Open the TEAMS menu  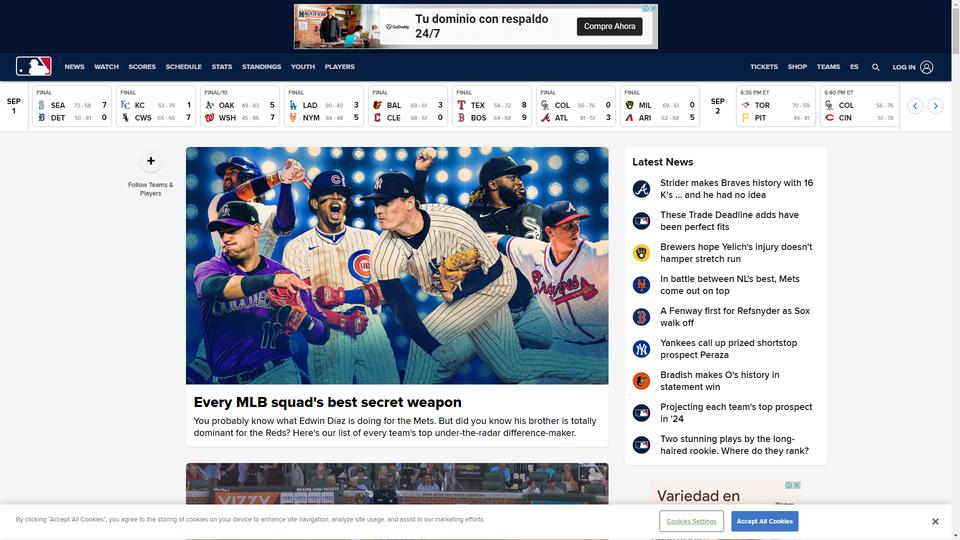(828, 67)
